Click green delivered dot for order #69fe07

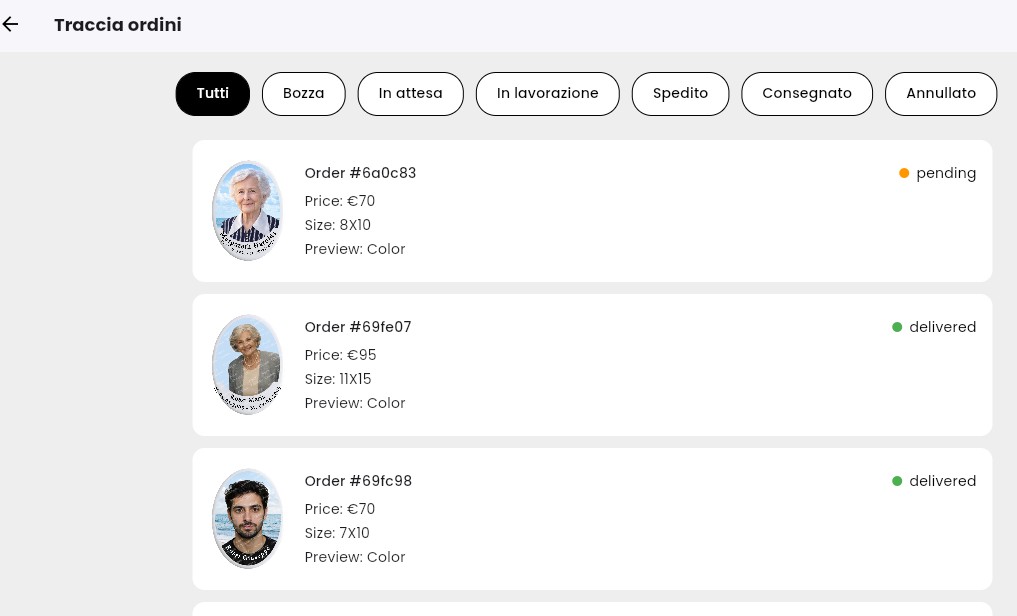click(897, 327)
